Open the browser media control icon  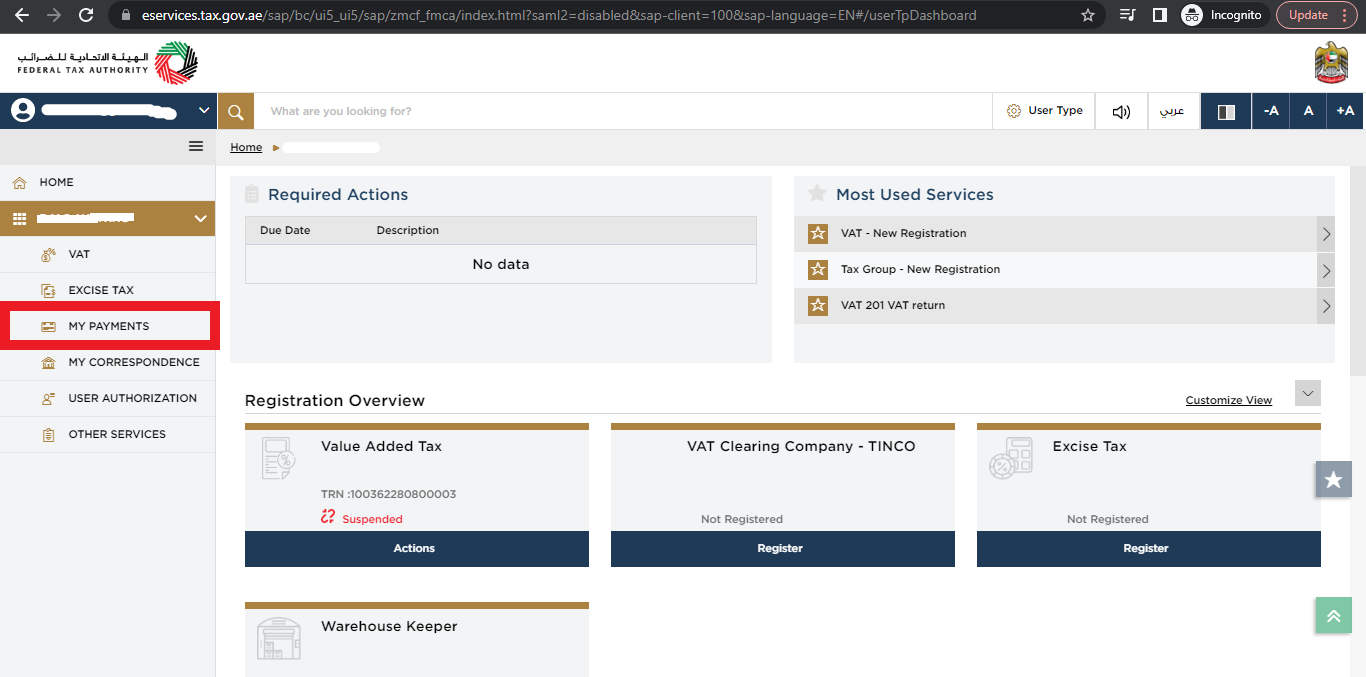1128,15
